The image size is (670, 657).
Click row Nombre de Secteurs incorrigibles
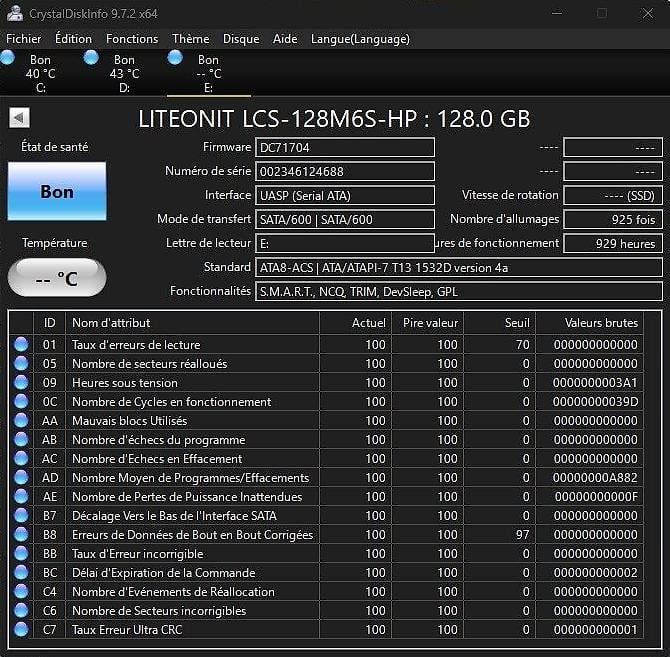click(327, 610)
